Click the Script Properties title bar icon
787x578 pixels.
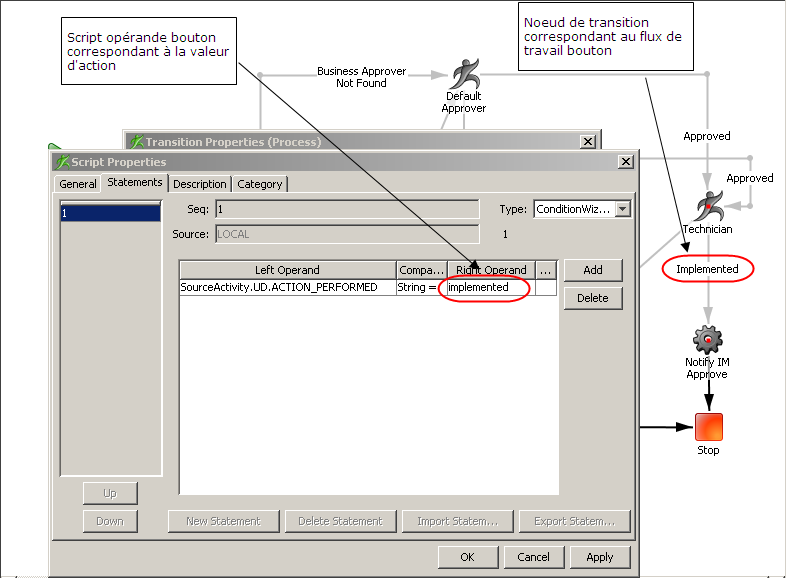click(62, 162)
